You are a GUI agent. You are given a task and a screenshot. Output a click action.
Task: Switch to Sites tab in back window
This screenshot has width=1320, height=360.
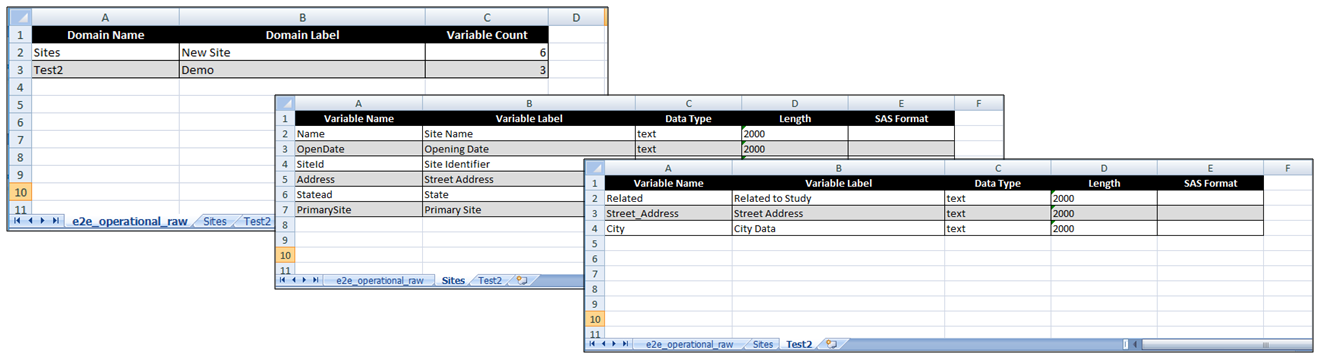point(214,221)
